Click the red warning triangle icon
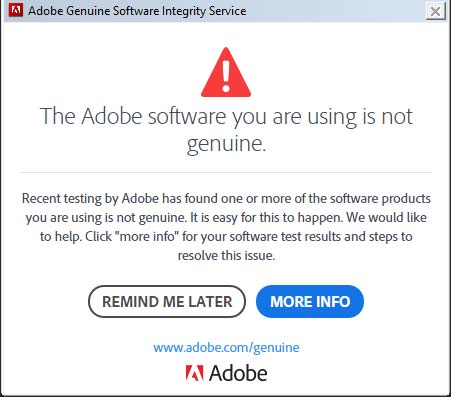 (x=226, y=72)
